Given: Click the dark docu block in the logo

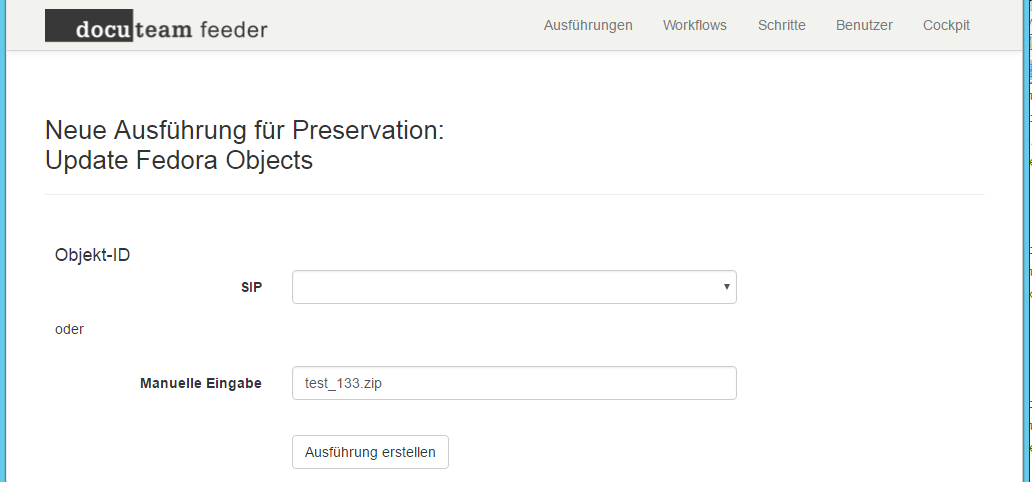Looking at the screenshot, I should pyautogui.click(x=89, y=26).
